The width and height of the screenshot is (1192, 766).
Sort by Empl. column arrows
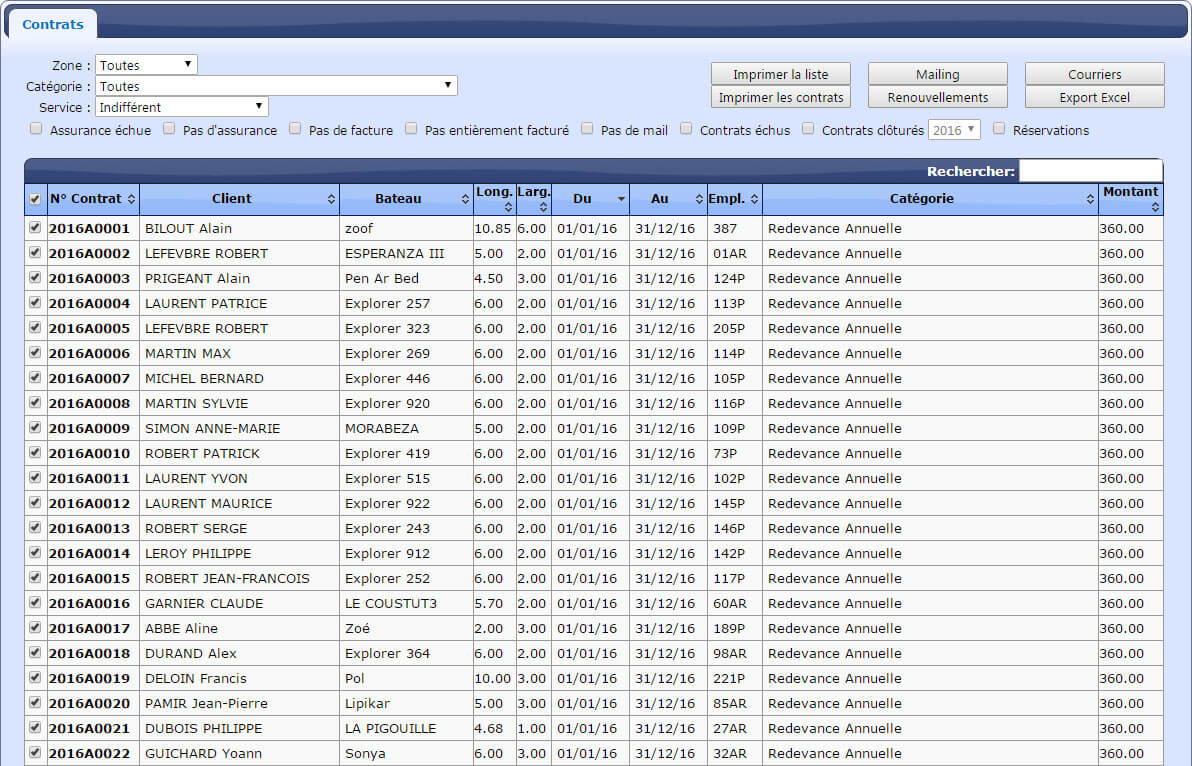754,199
